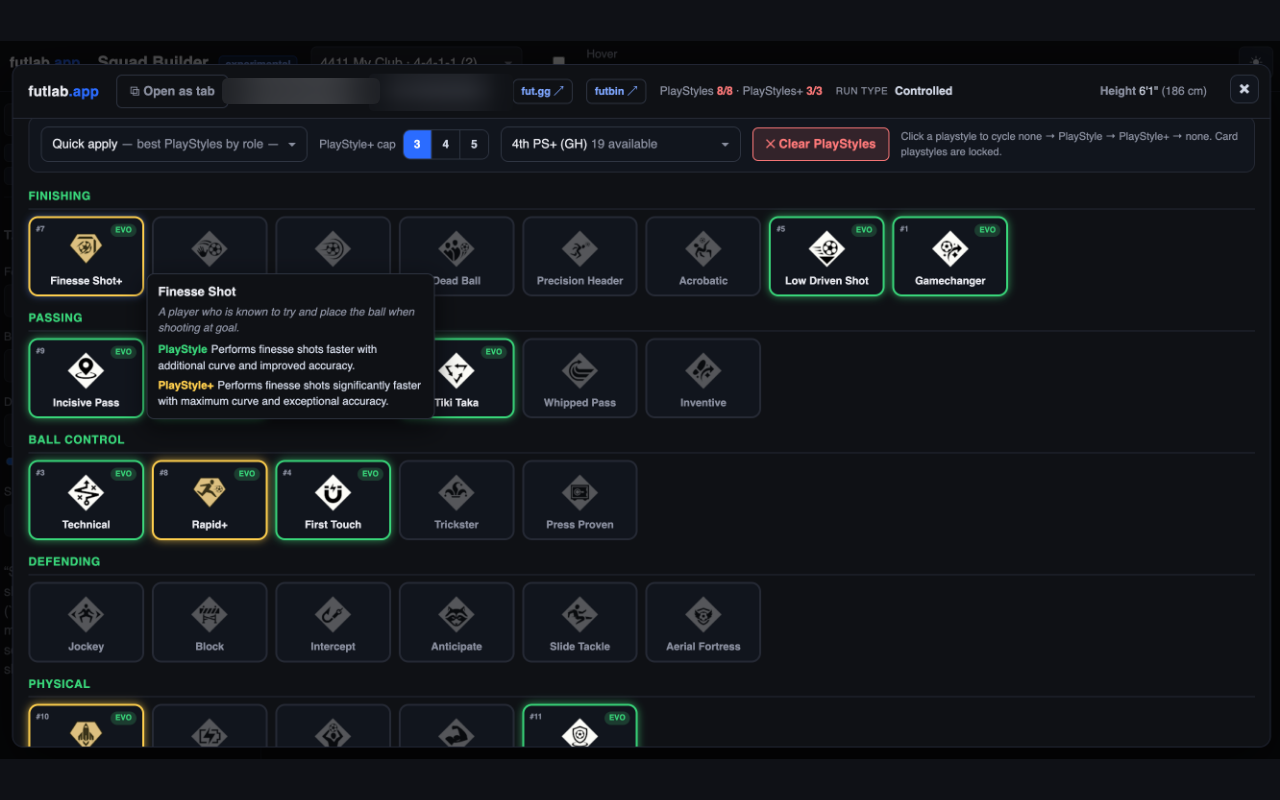Select the Jockey defending playstyle
The width and height of the screenshot is (1280, 800).
coord(86,622)
